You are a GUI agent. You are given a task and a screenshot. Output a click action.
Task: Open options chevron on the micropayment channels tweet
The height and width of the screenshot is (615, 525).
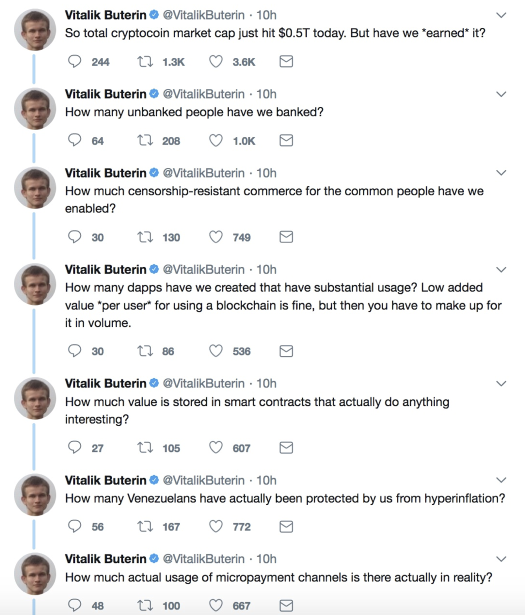501,559
